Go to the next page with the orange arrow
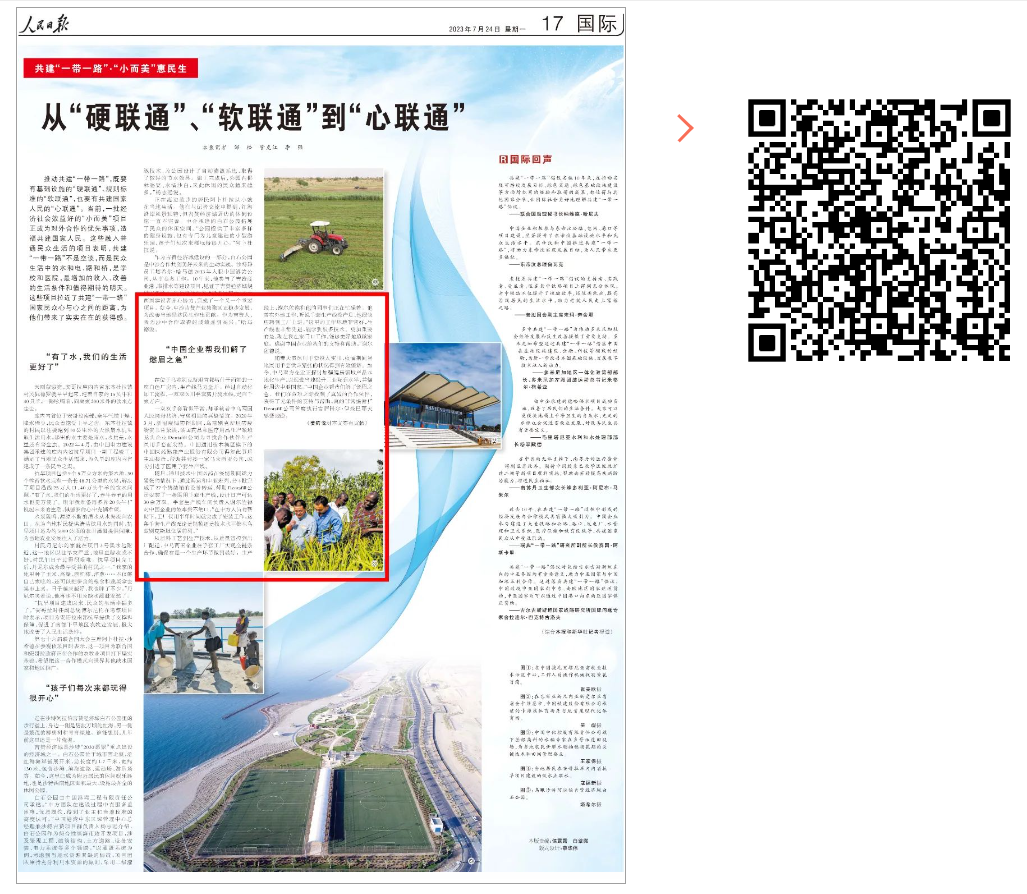Image resolution: width=1027 pixels, height=894 pixels. (685, 128)
